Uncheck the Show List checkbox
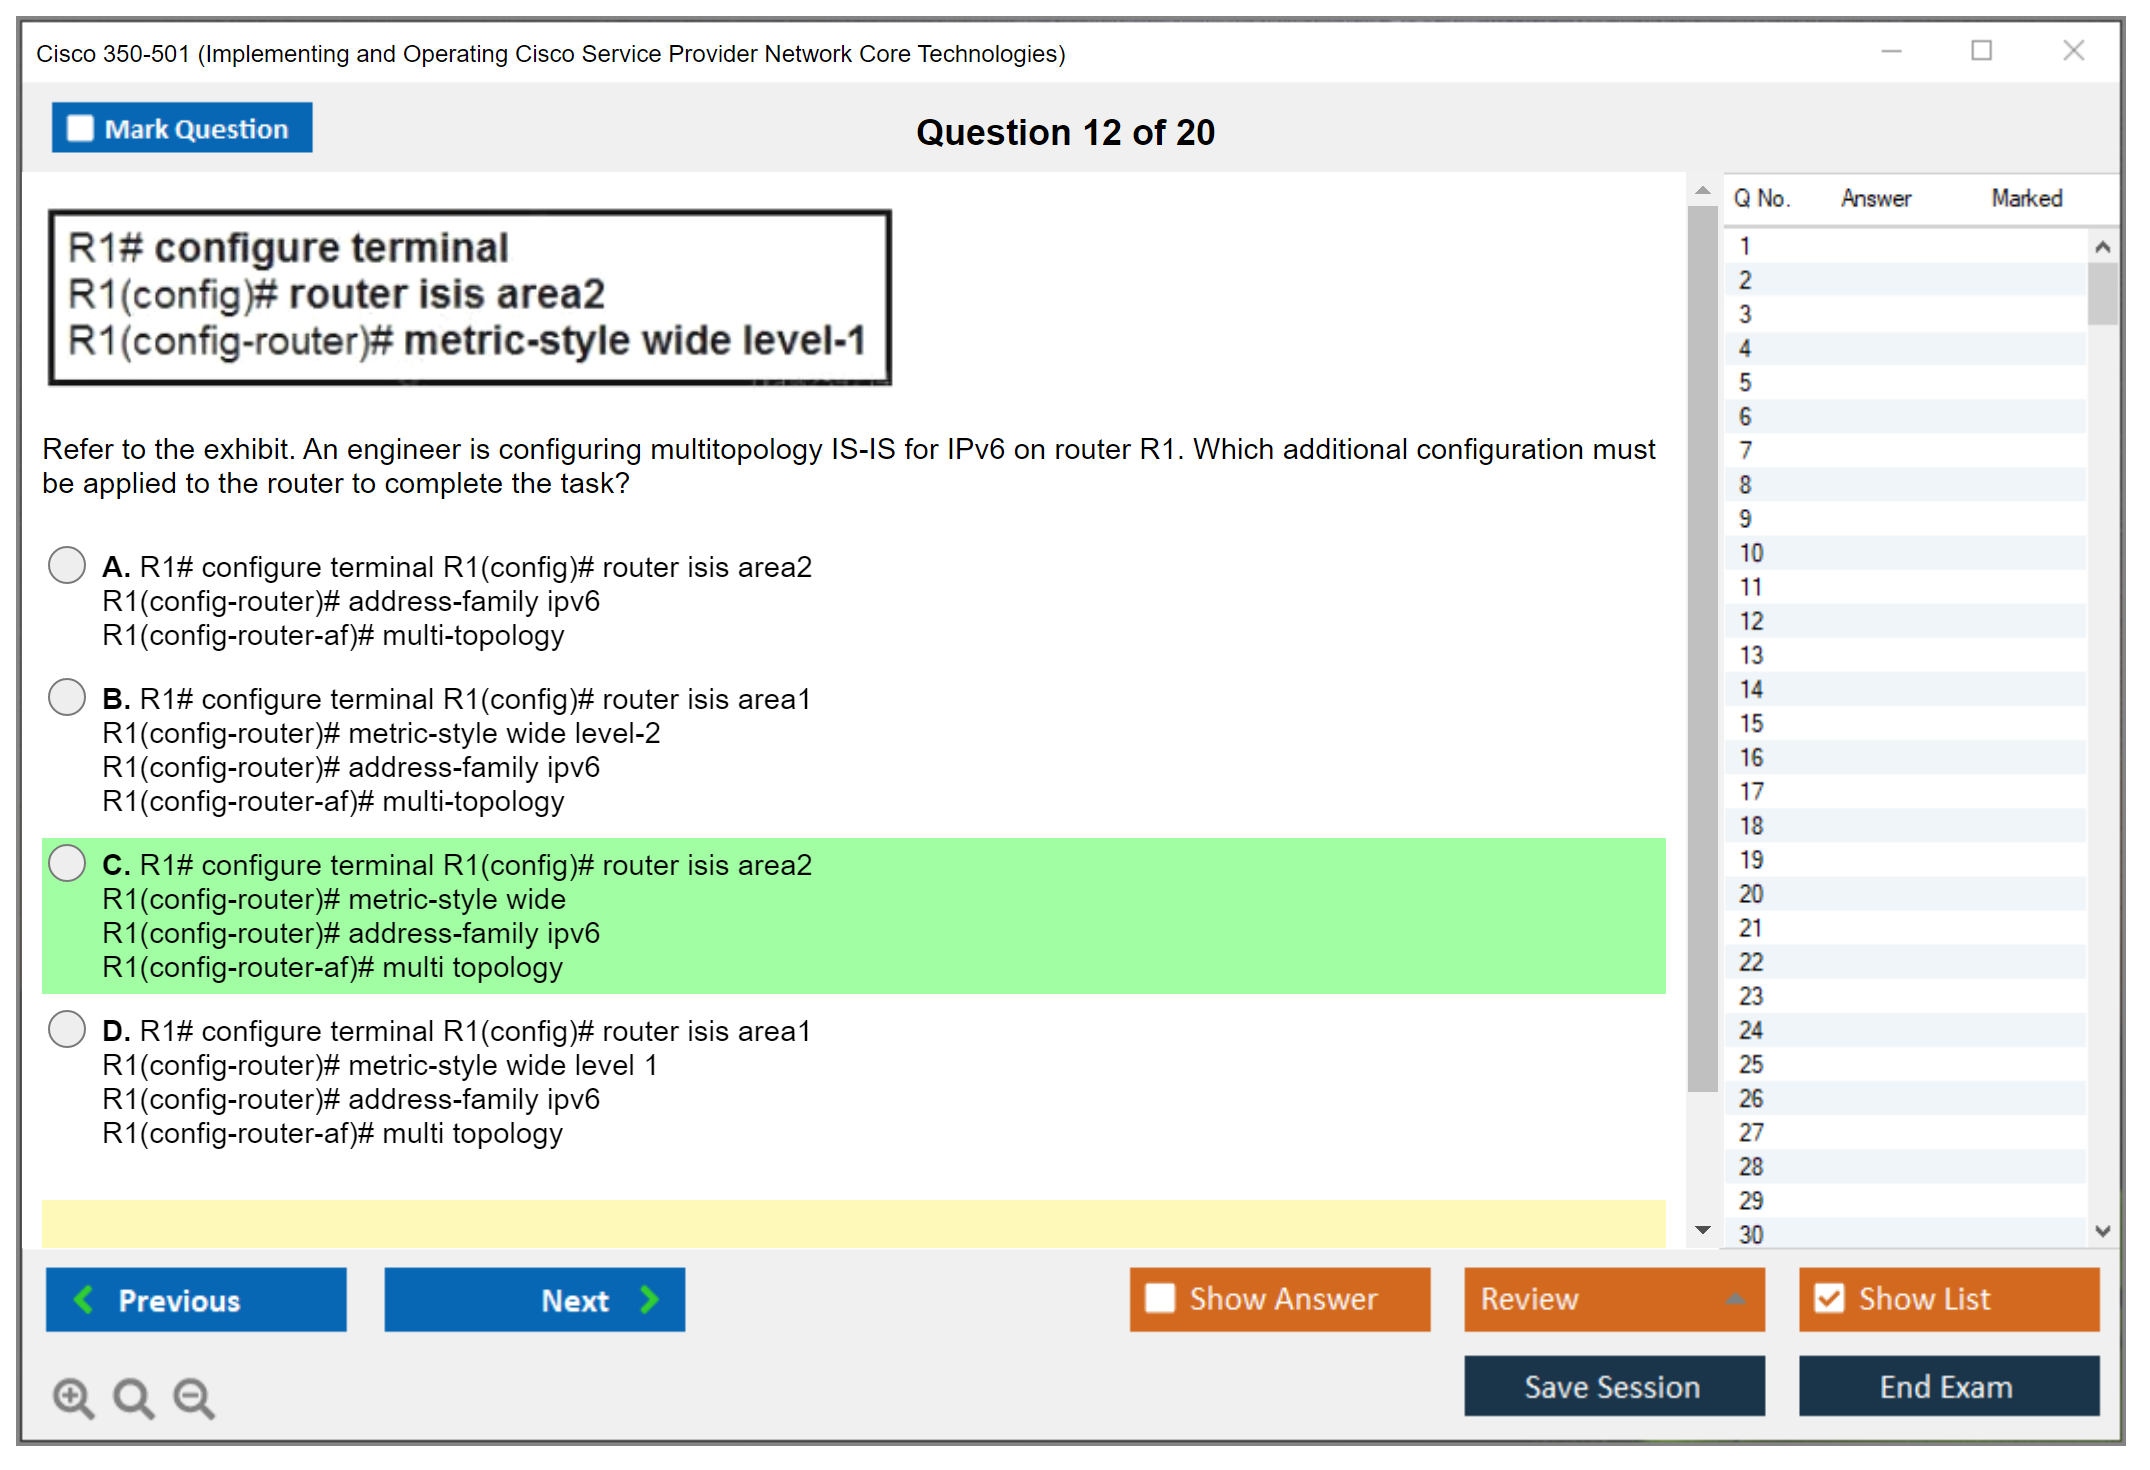The image size is (2150, 1470). pos(1829,1298)
